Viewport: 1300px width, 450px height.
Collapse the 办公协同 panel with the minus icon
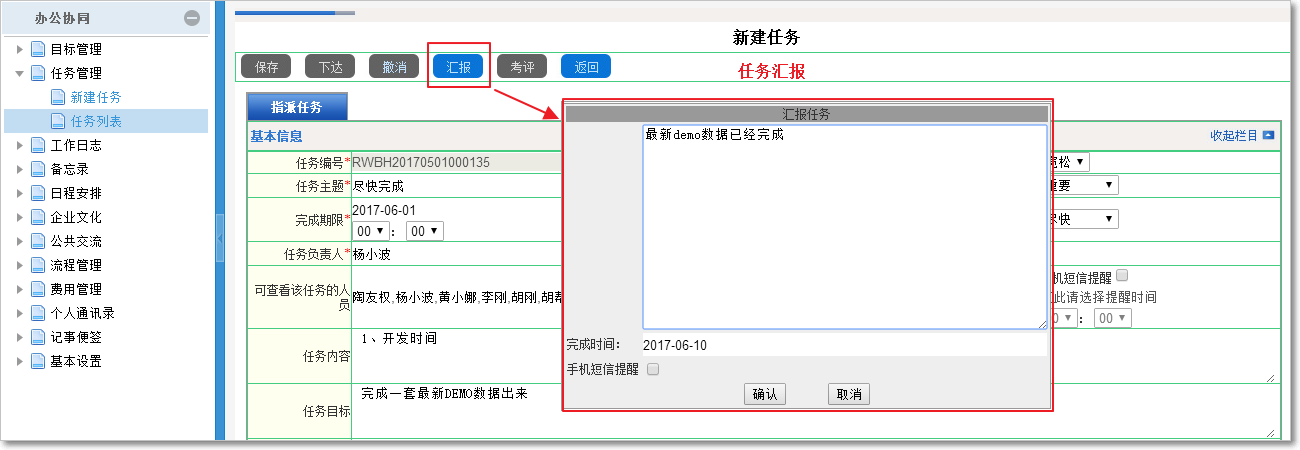[x=192, y=18]
